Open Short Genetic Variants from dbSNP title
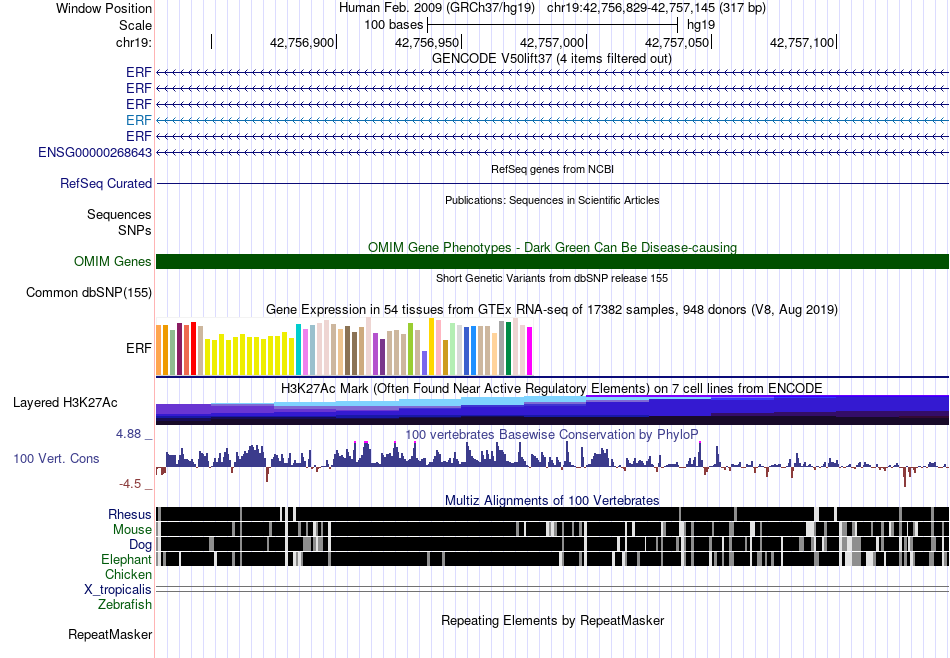The width and height of the screenshot is (950, 658). click(552, 278)
